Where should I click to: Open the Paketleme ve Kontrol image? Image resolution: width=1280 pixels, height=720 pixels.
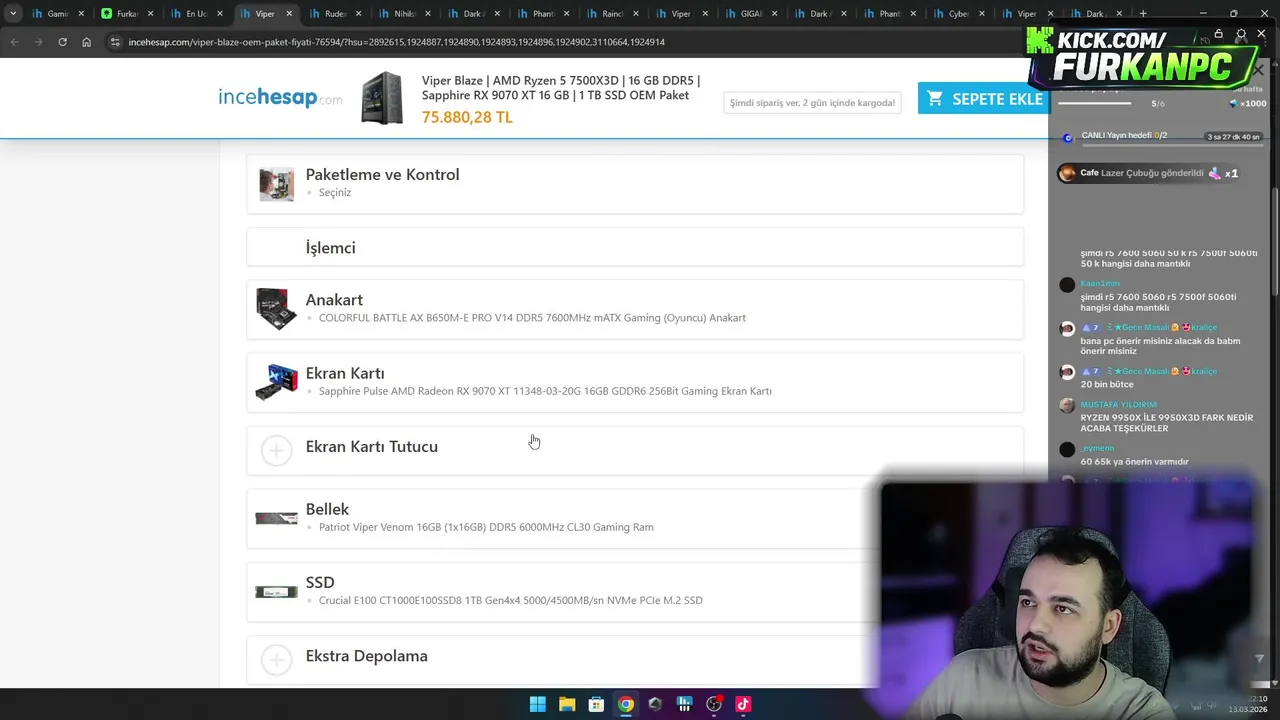[277, 183]
